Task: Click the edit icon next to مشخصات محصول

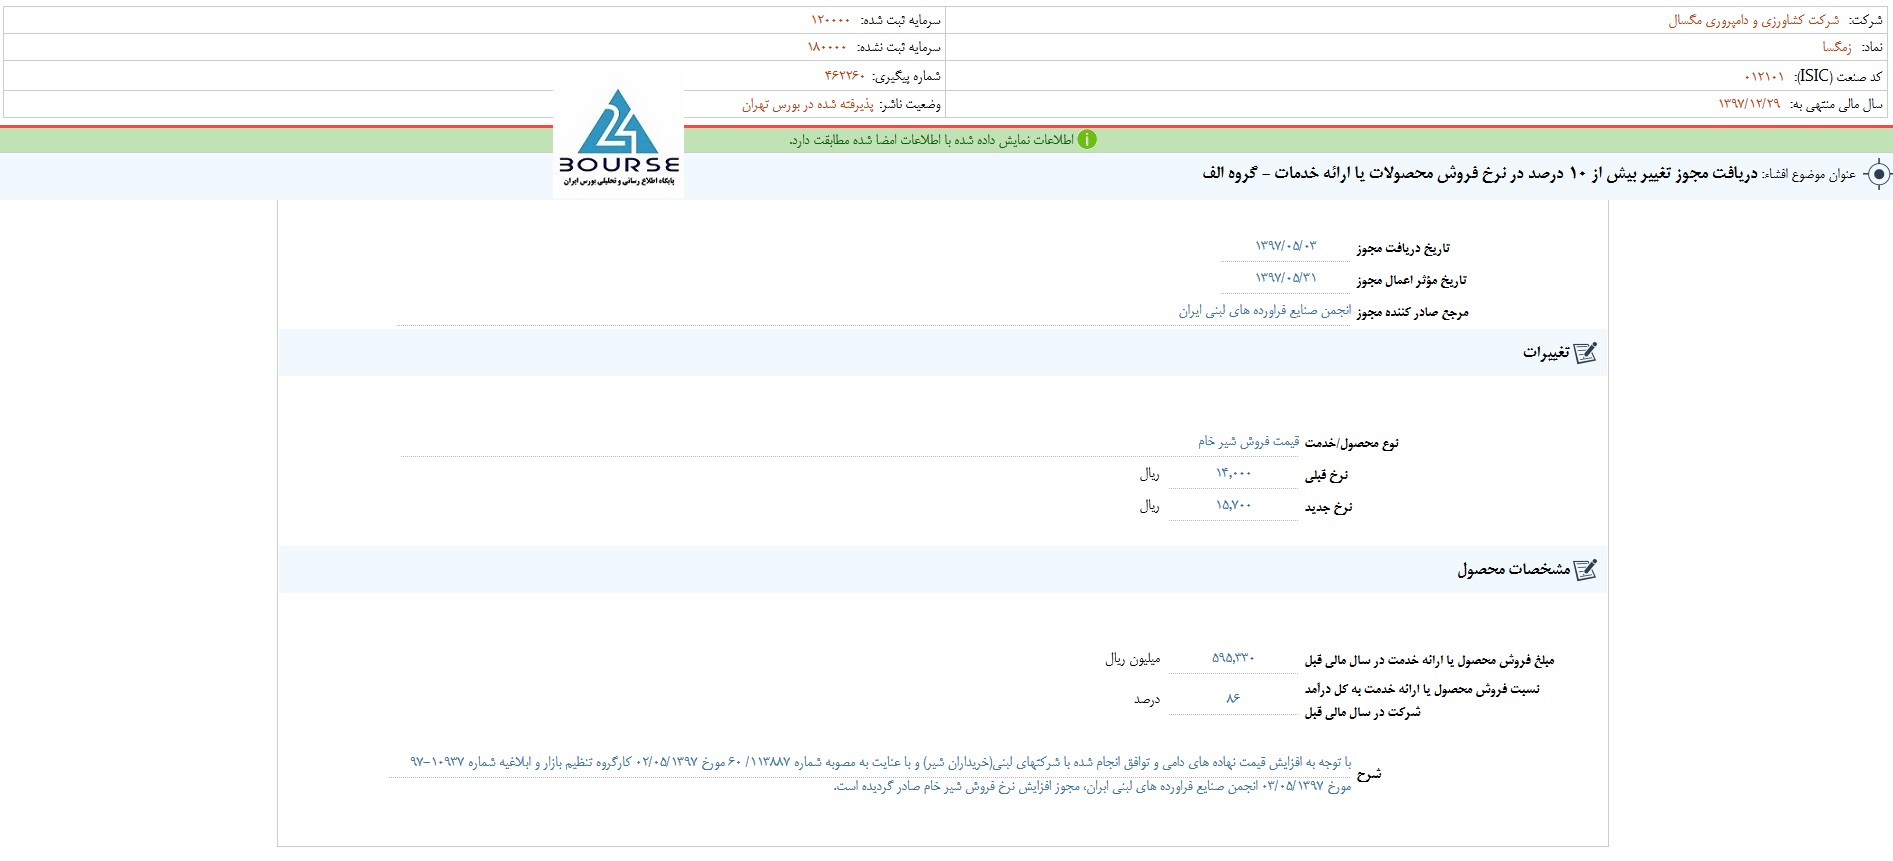Action: click(x=1586, y=570)
